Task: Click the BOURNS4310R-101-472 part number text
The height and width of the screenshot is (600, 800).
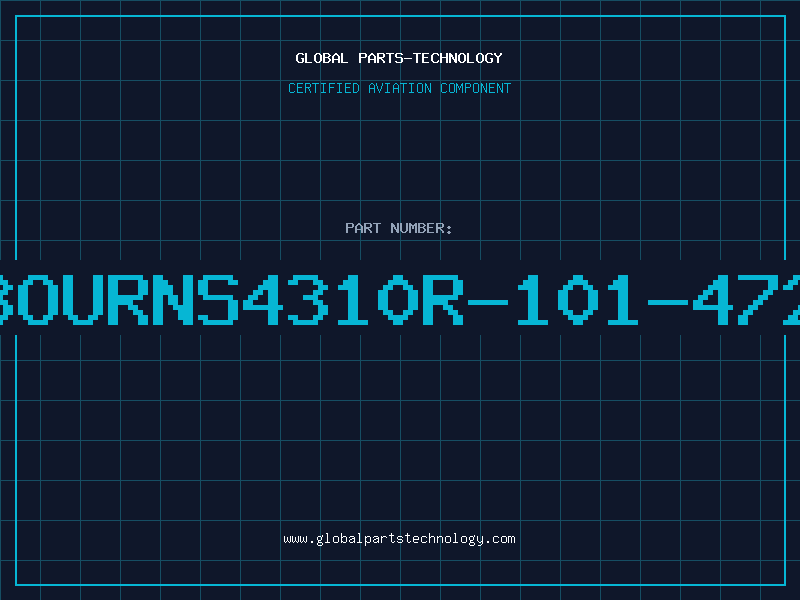Action: point(400,299)
